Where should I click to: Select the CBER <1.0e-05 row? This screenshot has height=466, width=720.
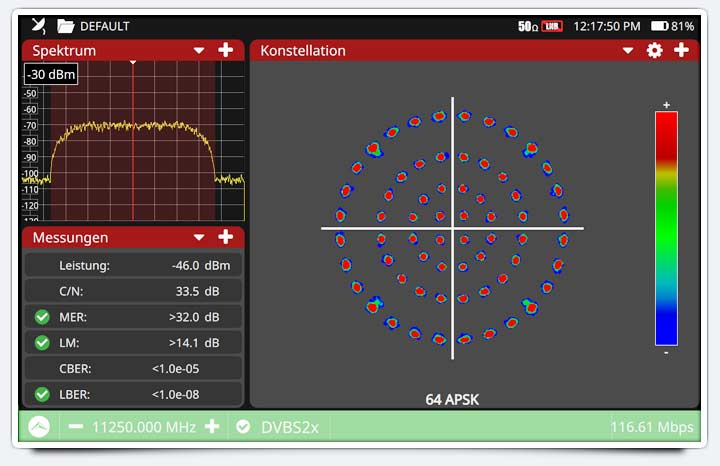tap(133, 368)
